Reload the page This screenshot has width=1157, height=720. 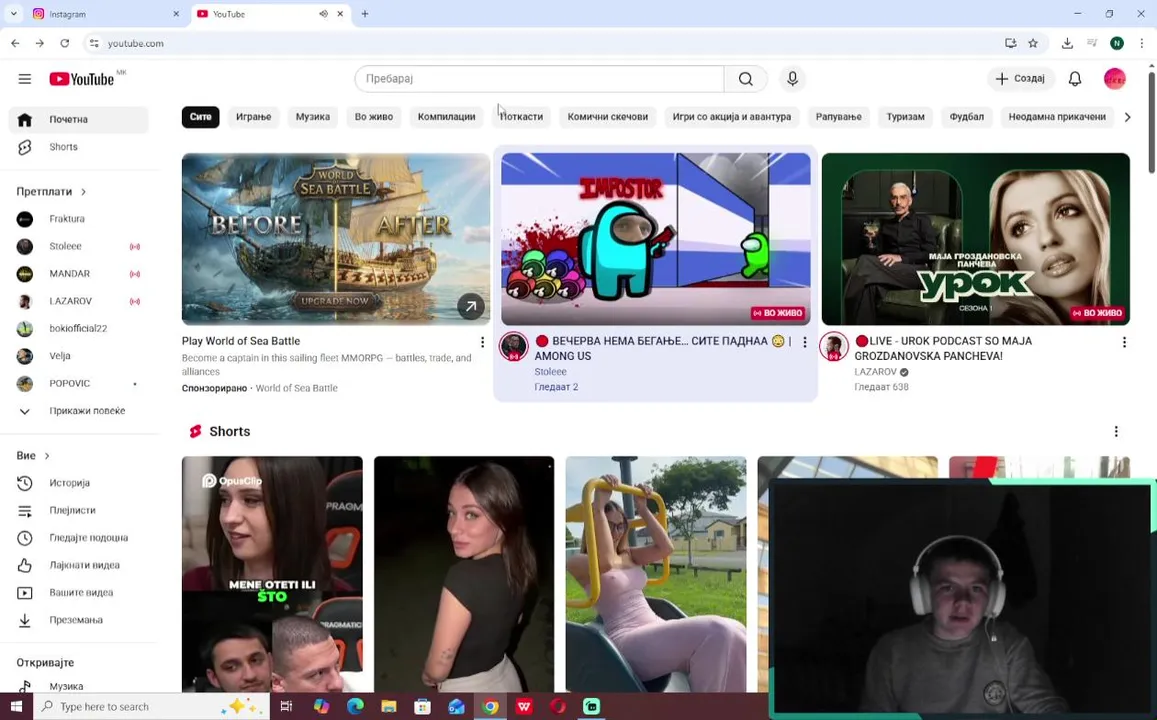(65, 44)
